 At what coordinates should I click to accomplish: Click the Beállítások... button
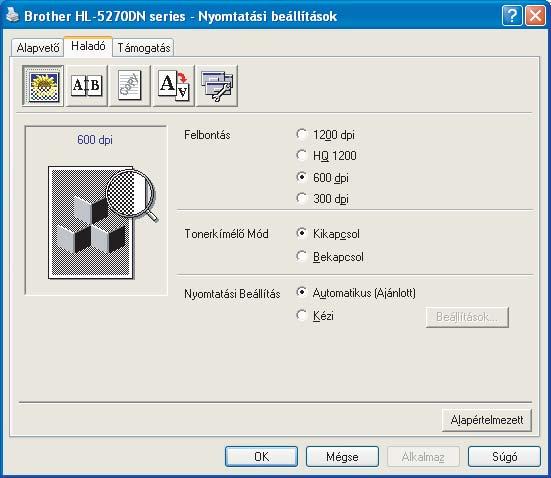coord(467,317)
